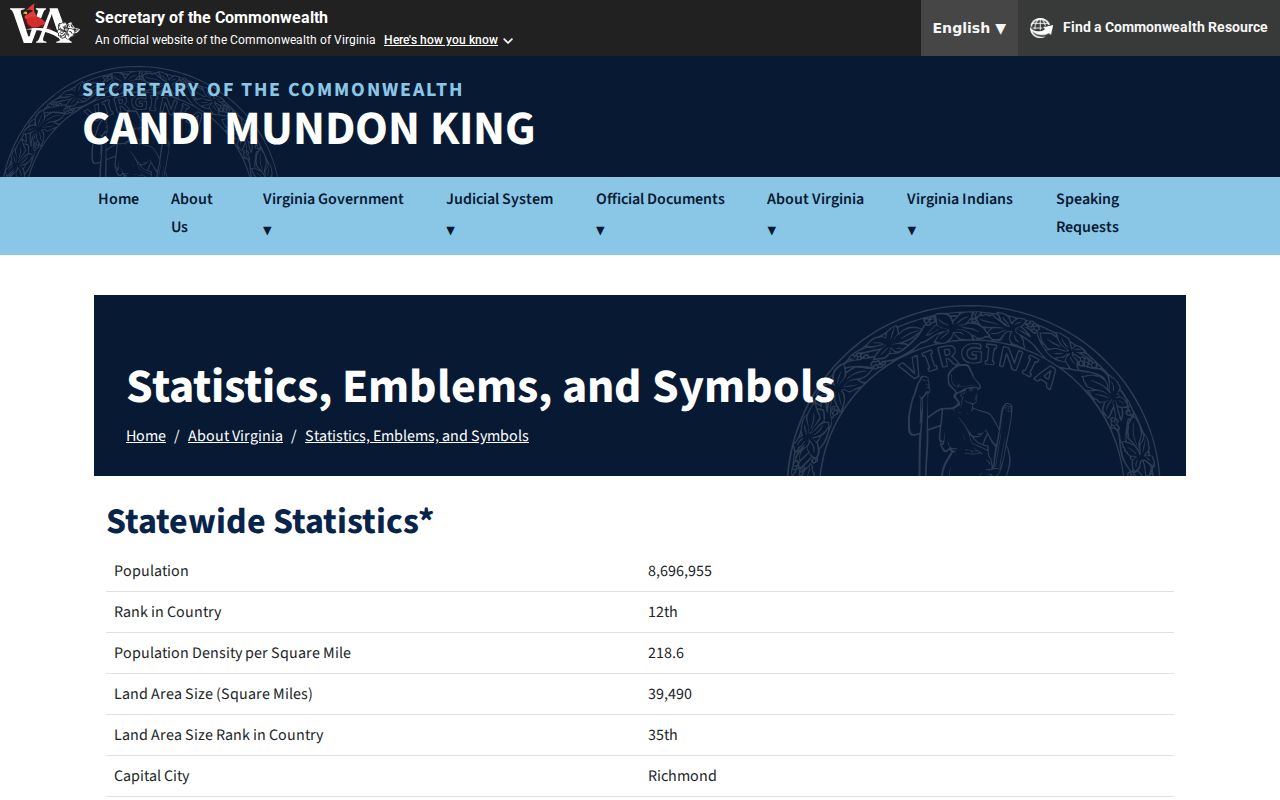Viewport: 1280px width, 800px height.
Task: Open the English language dropdown
Action: [969, 28]
